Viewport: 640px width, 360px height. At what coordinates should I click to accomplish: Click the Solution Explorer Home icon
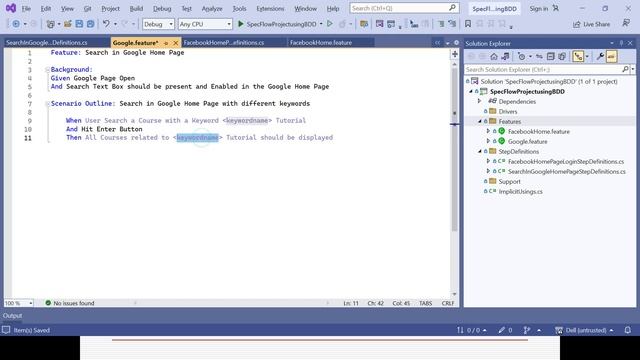pyautogui.click(x=494, y=57)
